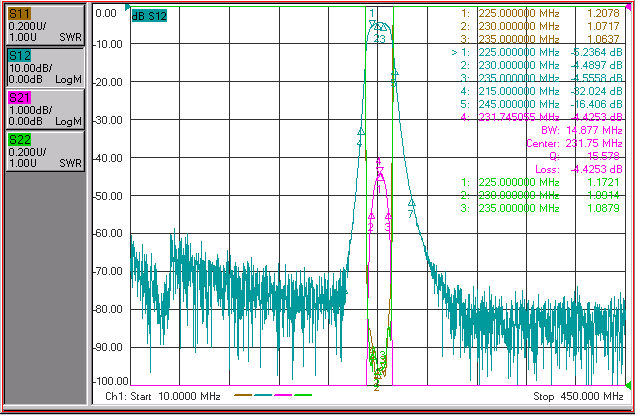Click S12 marker 1 triangle at passband top

[x=373, y=24]
